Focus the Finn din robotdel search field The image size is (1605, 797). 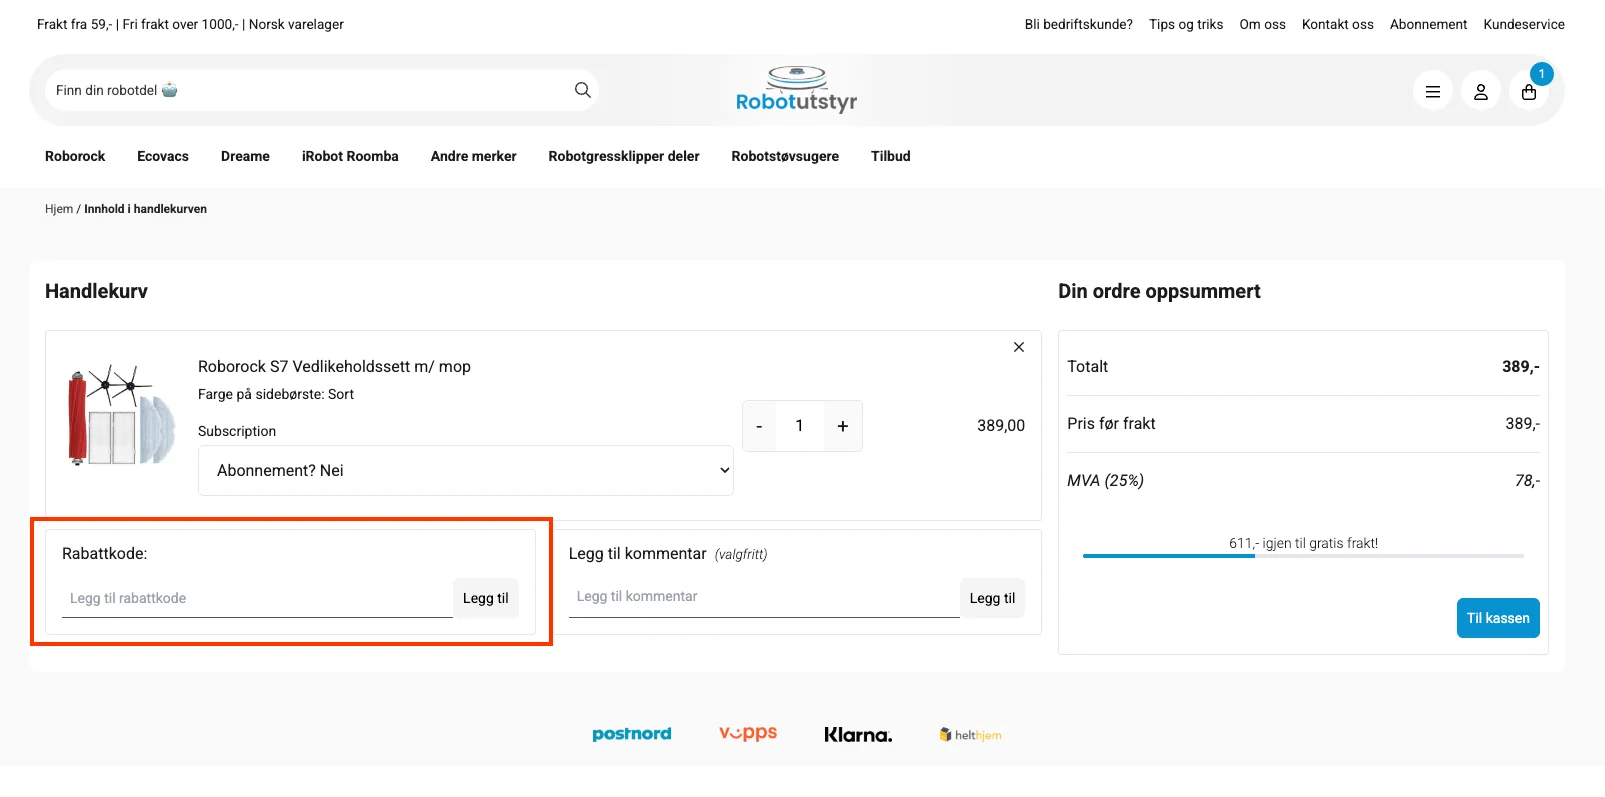pos(310,90)
